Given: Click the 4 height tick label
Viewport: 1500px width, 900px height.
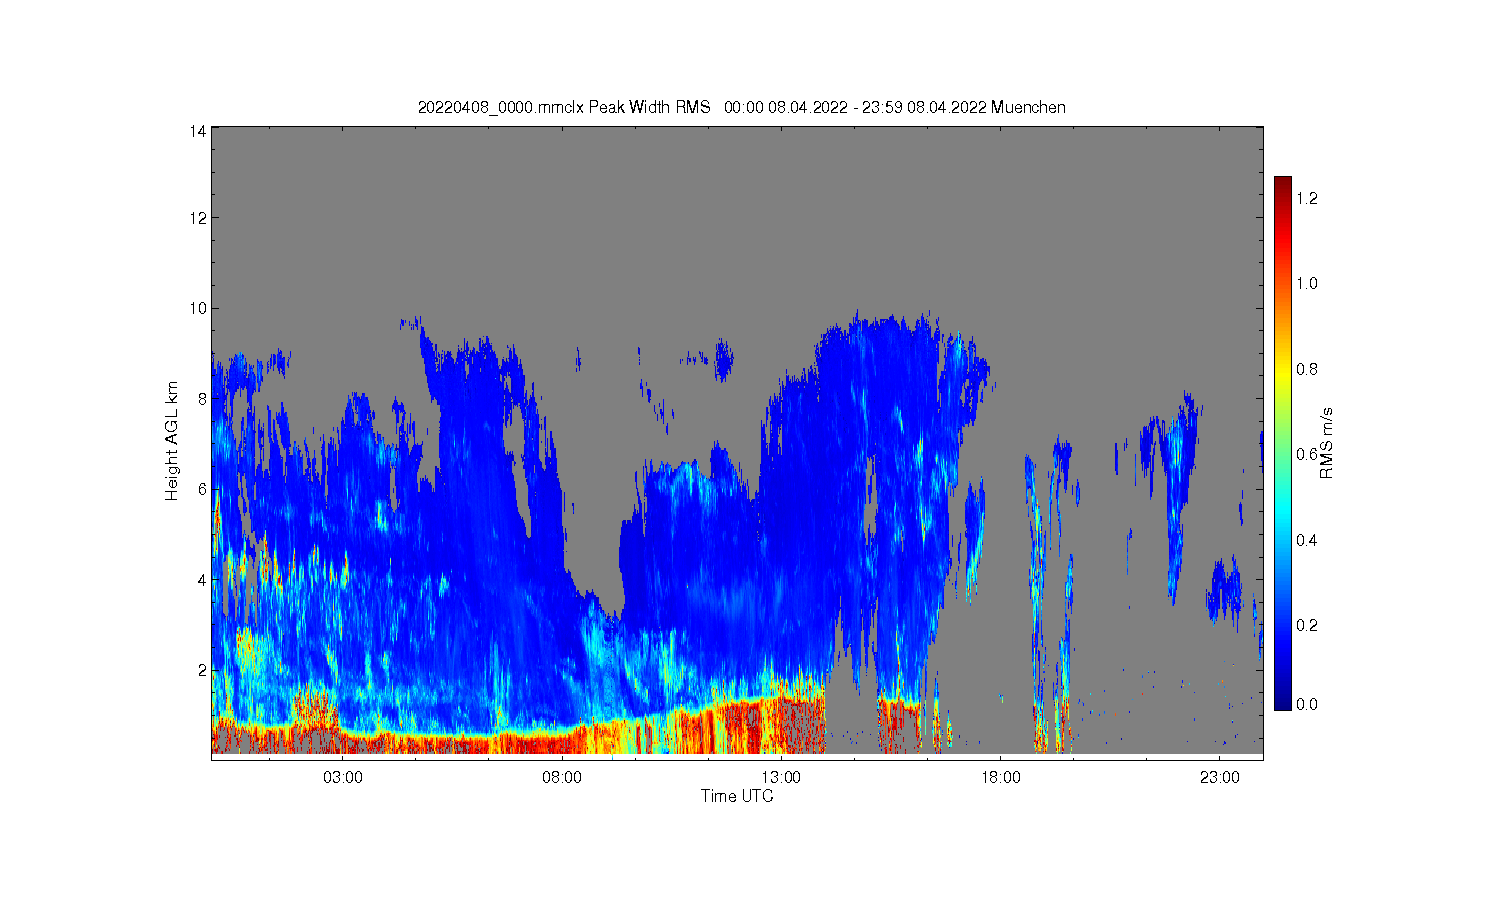Looking at the screenshot, I should [x=203, y=579].
